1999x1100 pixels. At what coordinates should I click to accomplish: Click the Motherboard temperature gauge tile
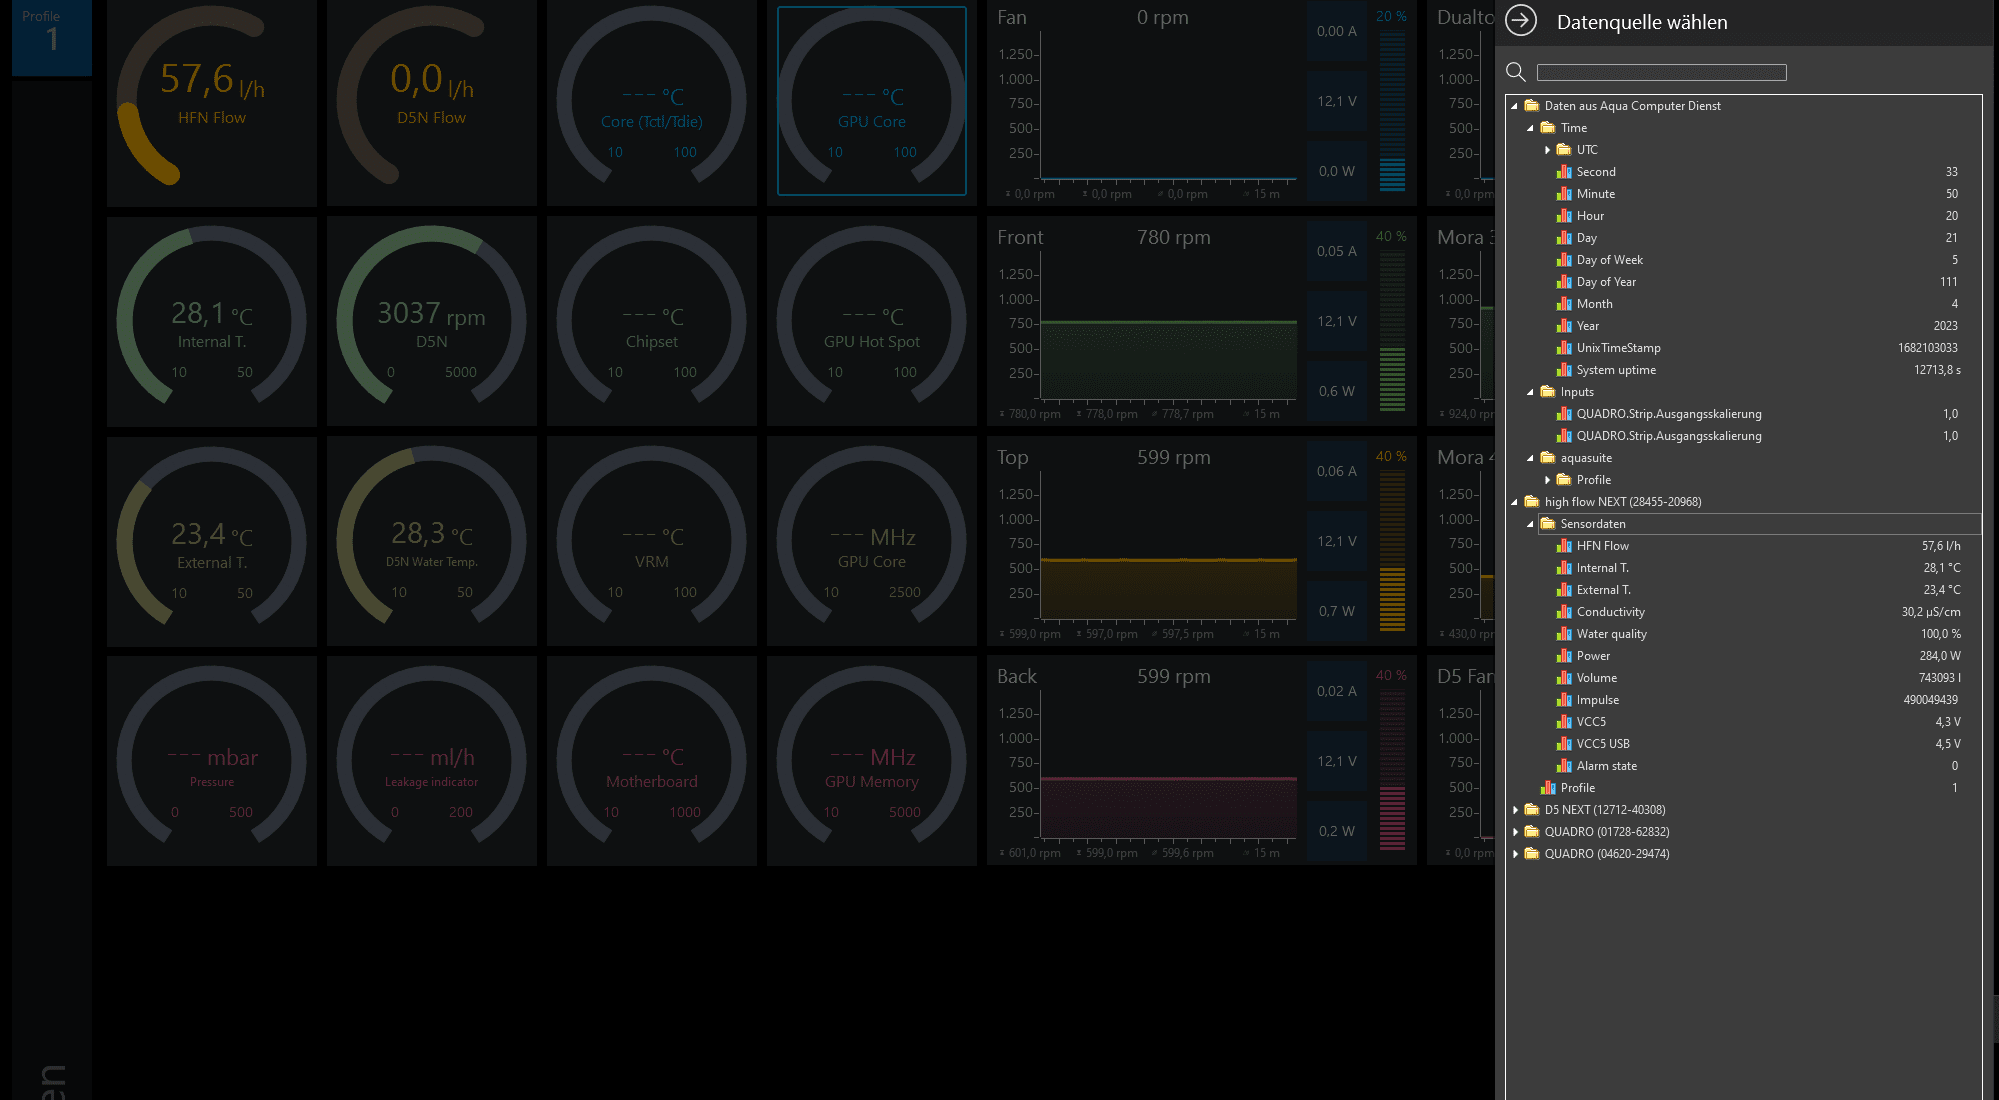652,761
